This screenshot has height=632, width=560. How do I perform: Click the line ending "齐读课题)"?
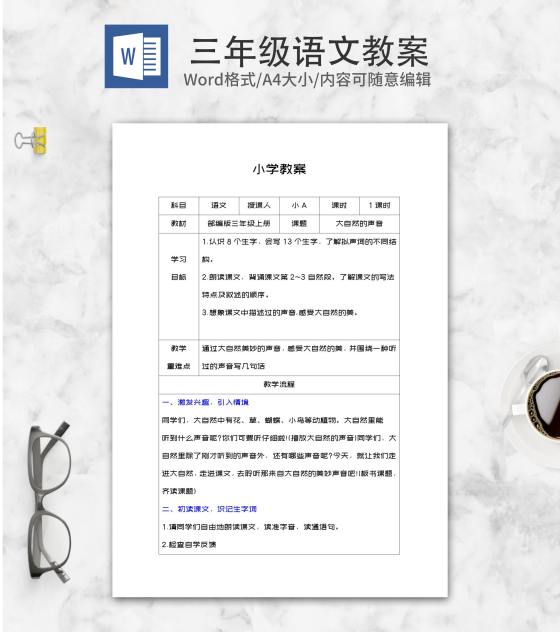click(x=179, y=491)
